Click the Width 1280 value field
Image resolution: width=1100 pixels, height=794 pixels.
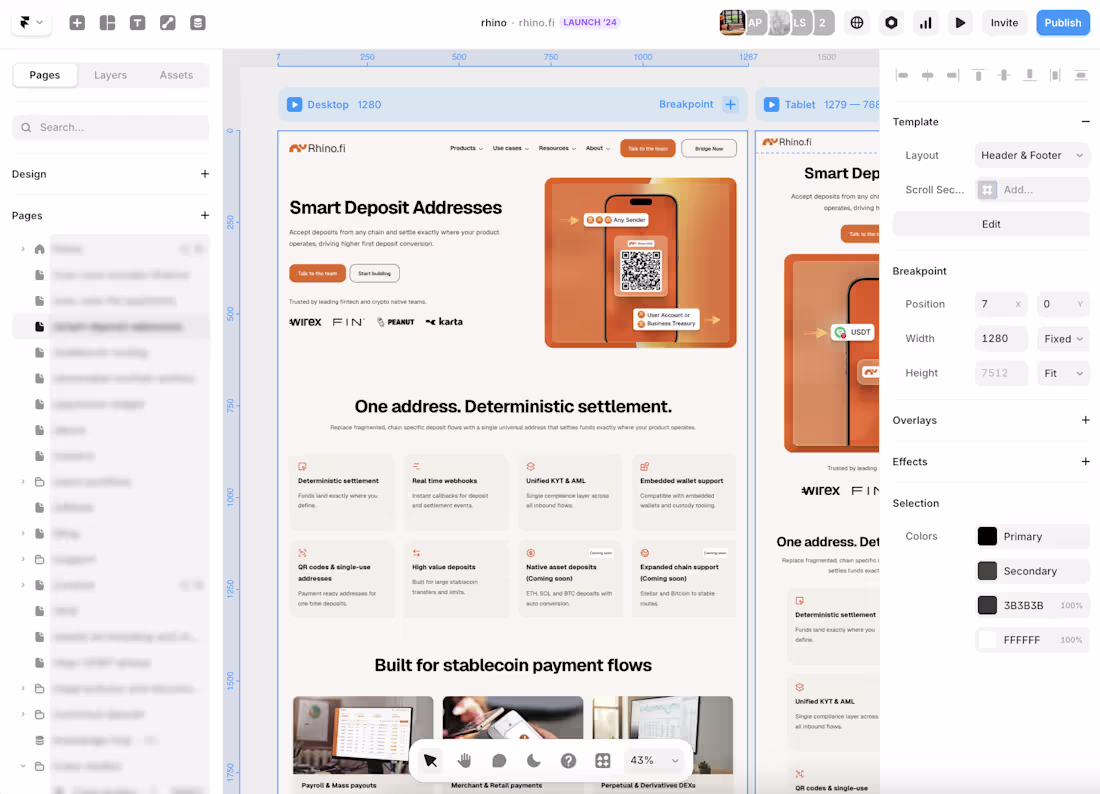(x=1001, y=339)
